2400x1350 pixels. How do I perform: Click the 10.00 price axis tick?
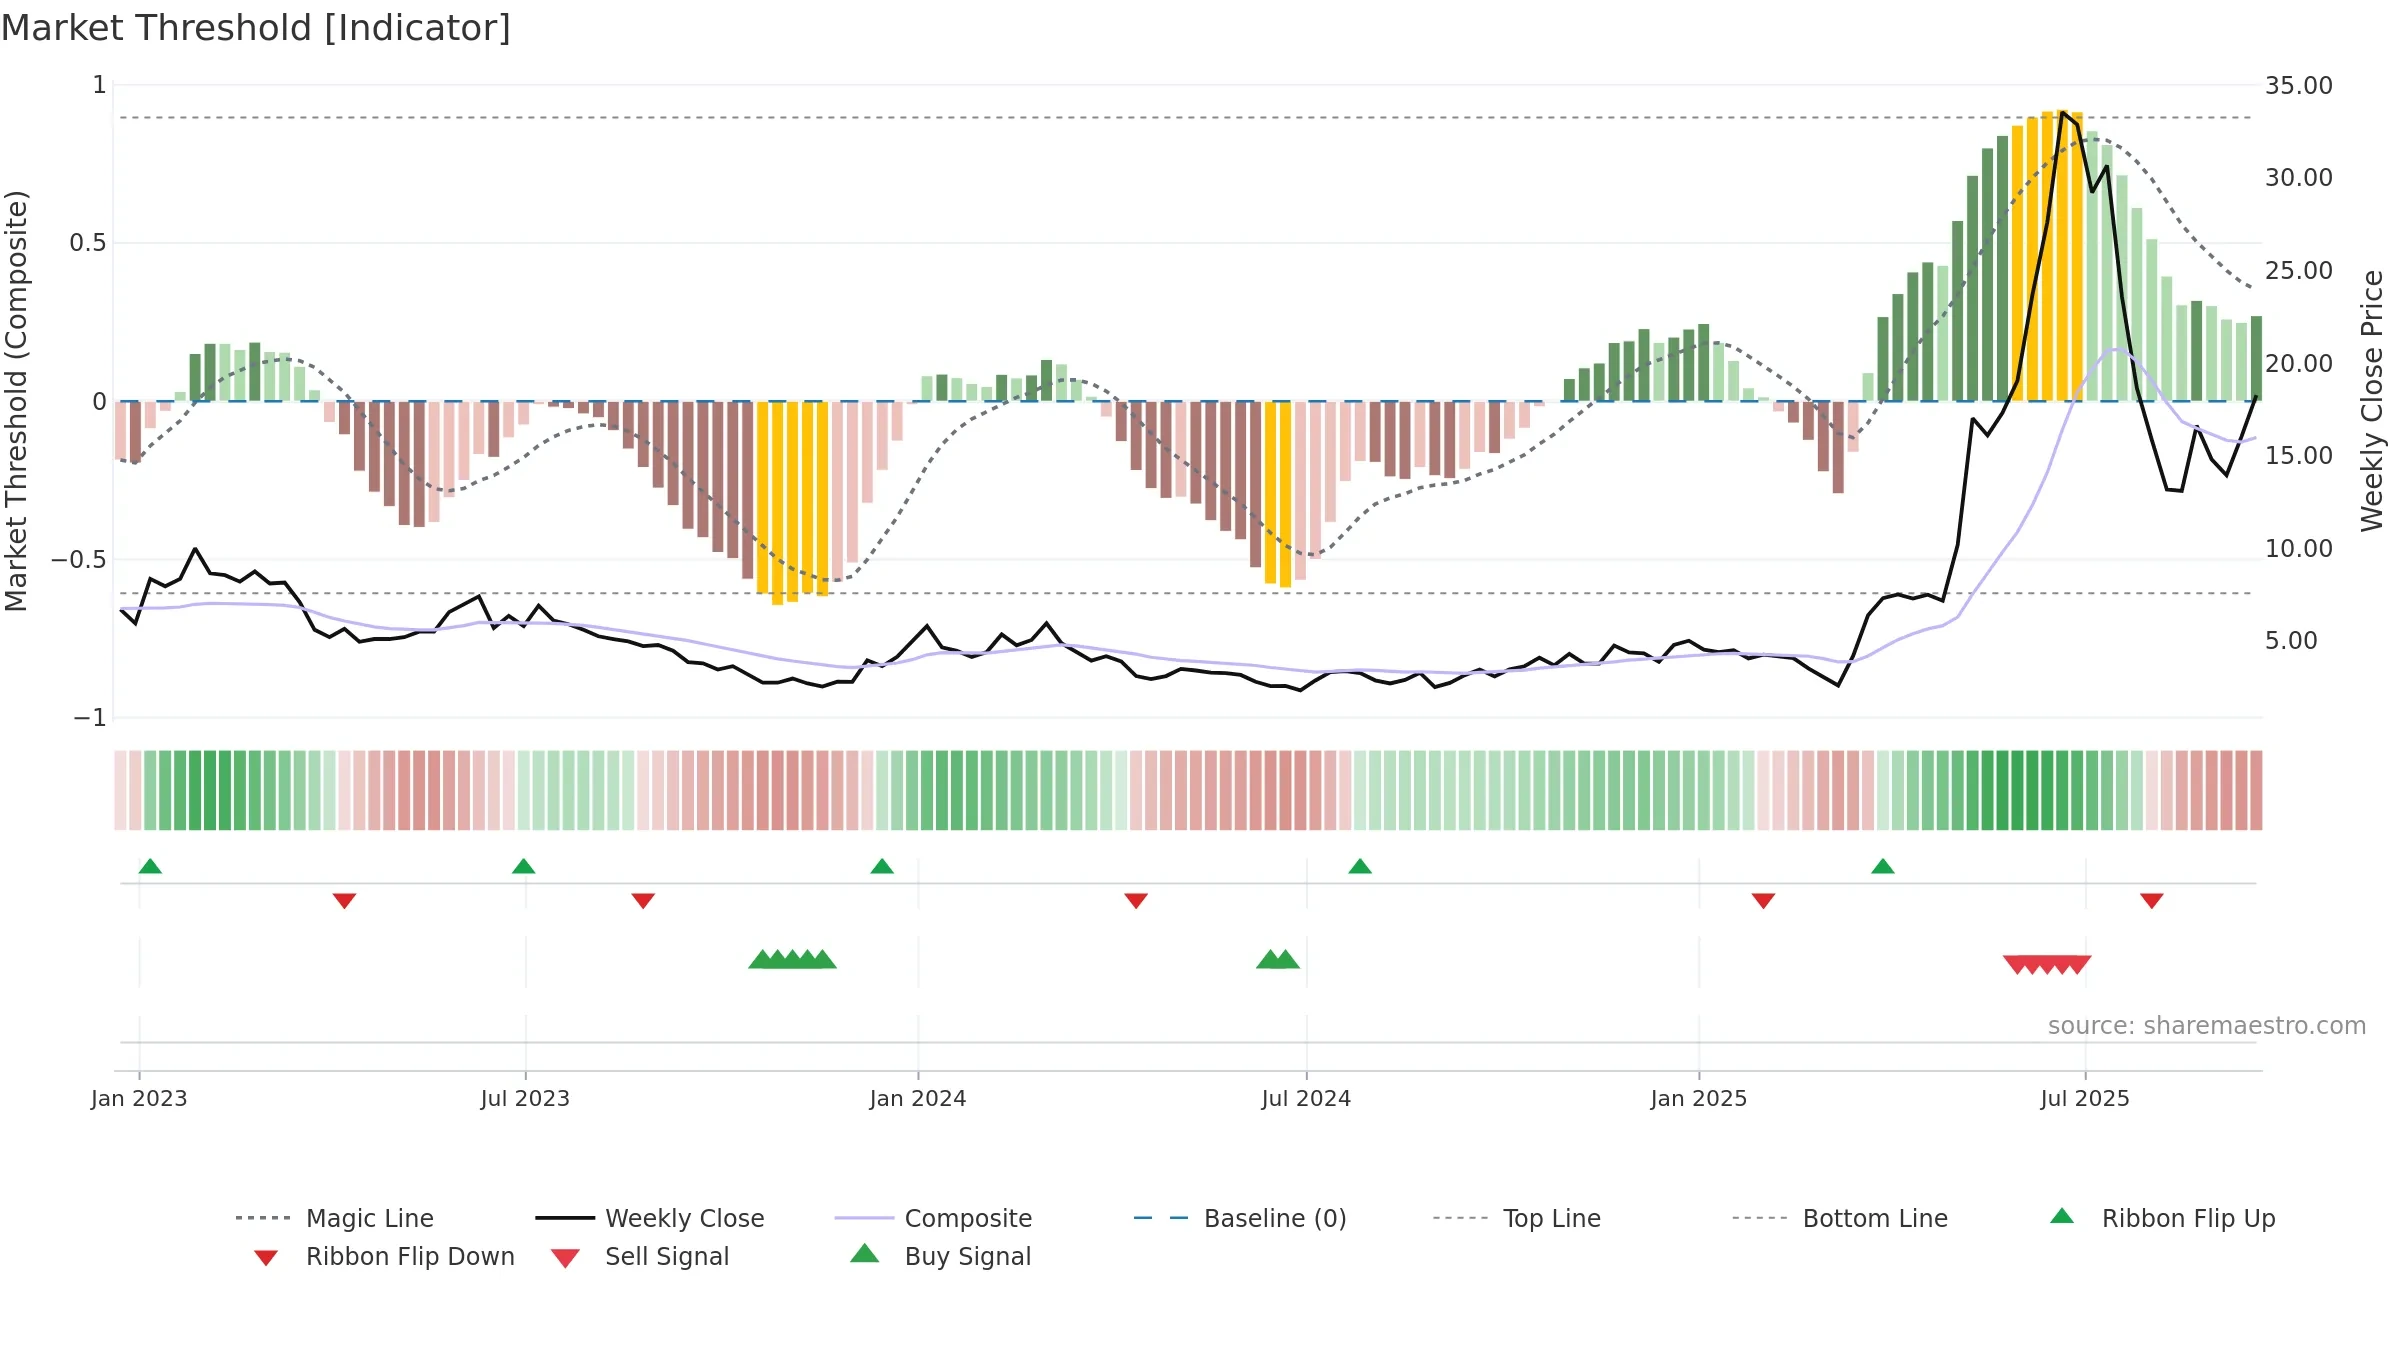(x=2299, y=549)
